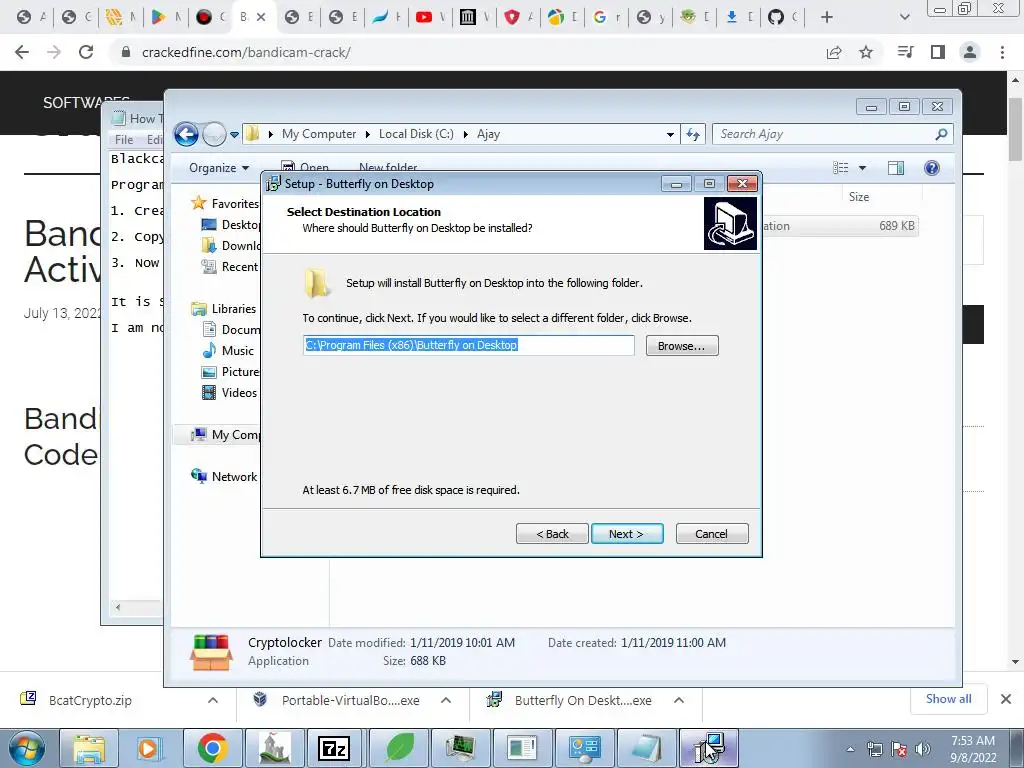Share this page icon in Chrome
This screenshot has height=768, width=1024.
click(834, 52)
